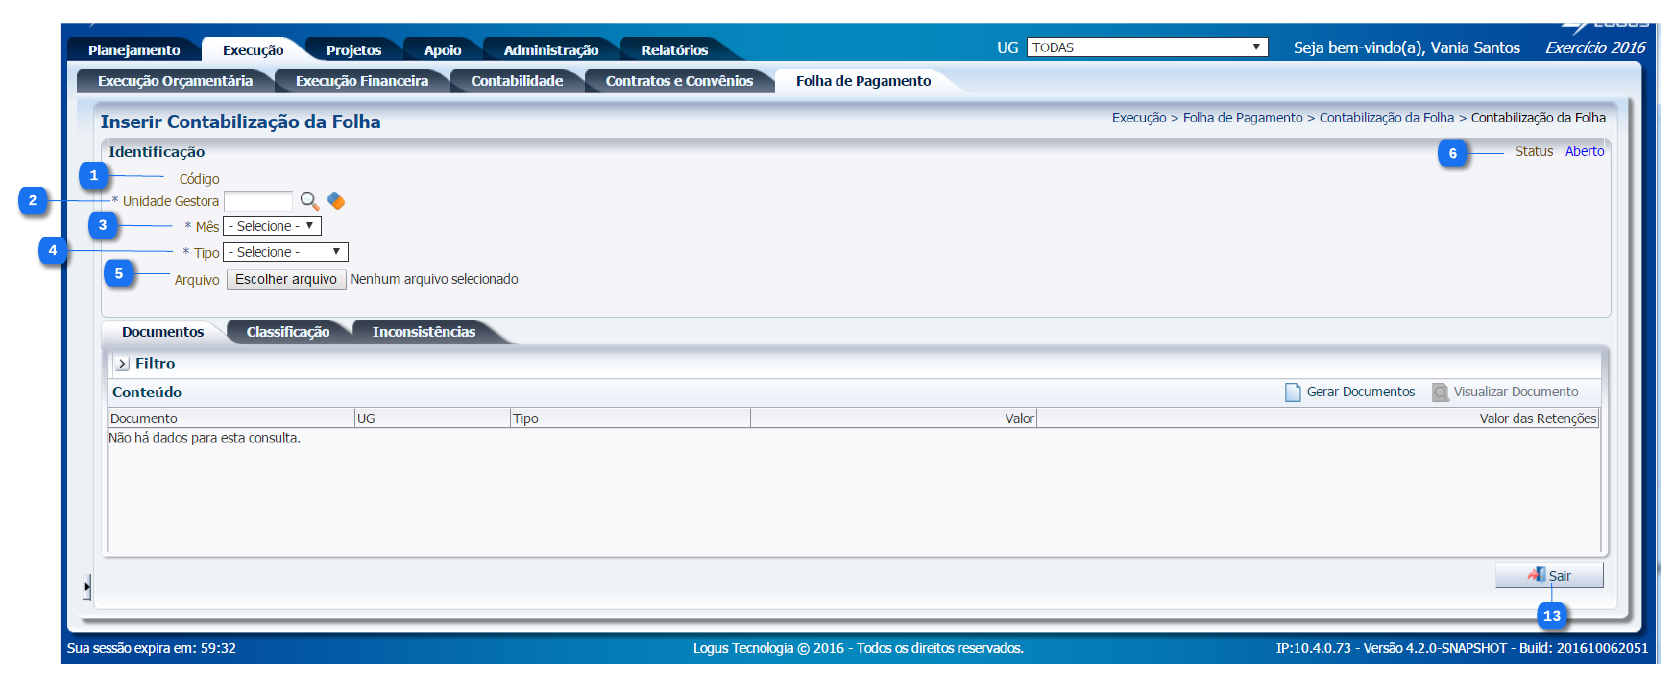Click the Contabilização da Folha breadcrumb link
Screen dimensions: 1669x677
coord(1386,118)
